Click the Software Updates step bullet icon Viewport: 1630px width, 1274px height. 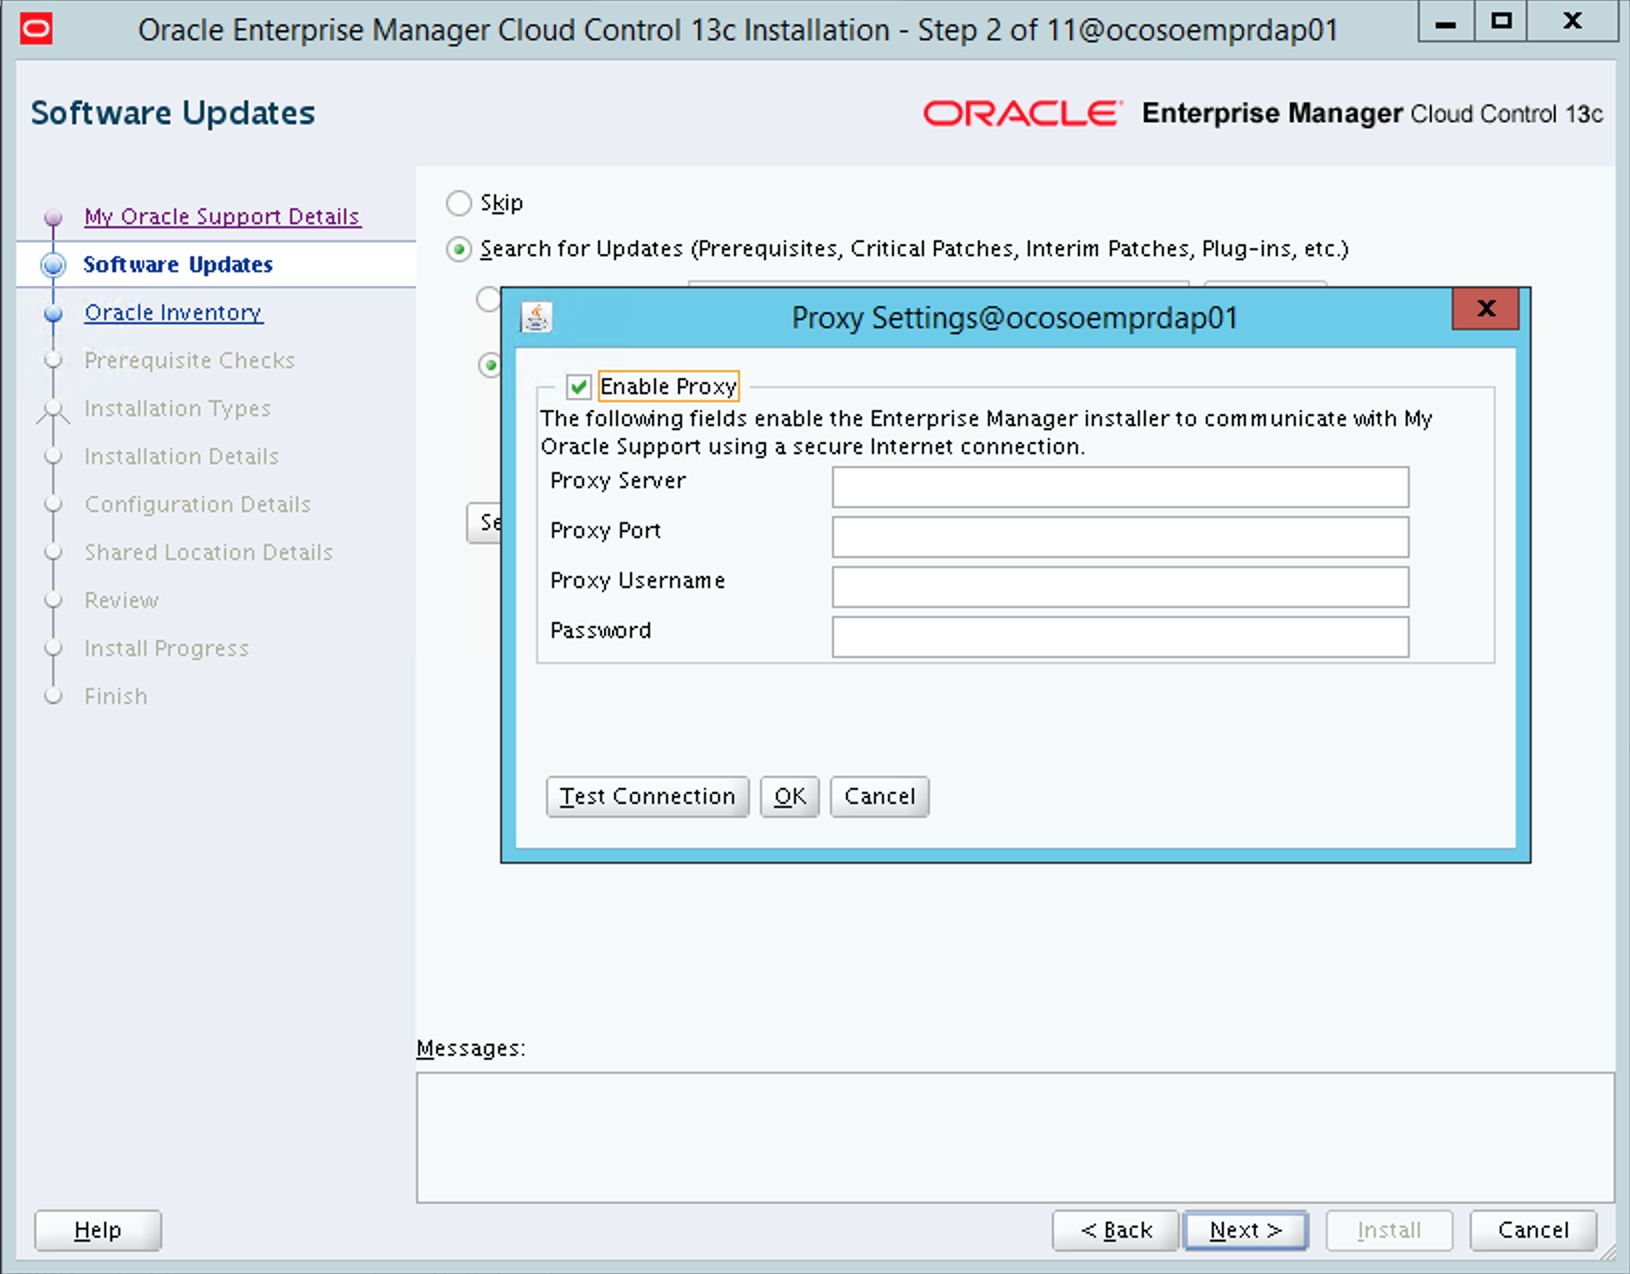[x=53, y=265]
